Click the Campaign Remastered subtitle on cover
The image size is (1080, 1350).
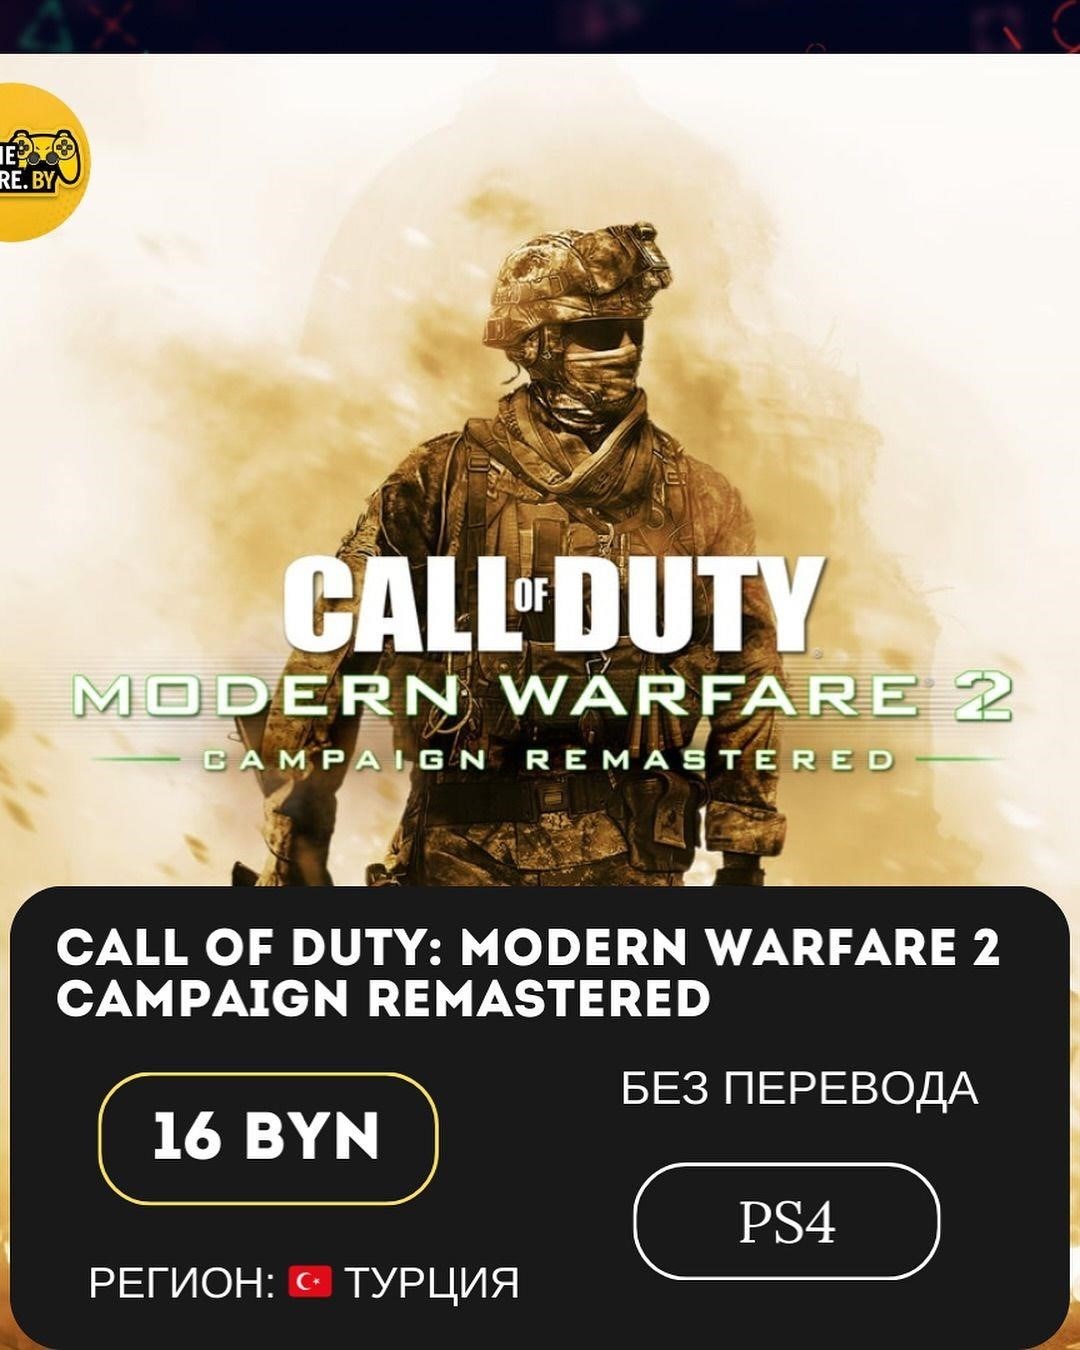[x=548, y=761]
